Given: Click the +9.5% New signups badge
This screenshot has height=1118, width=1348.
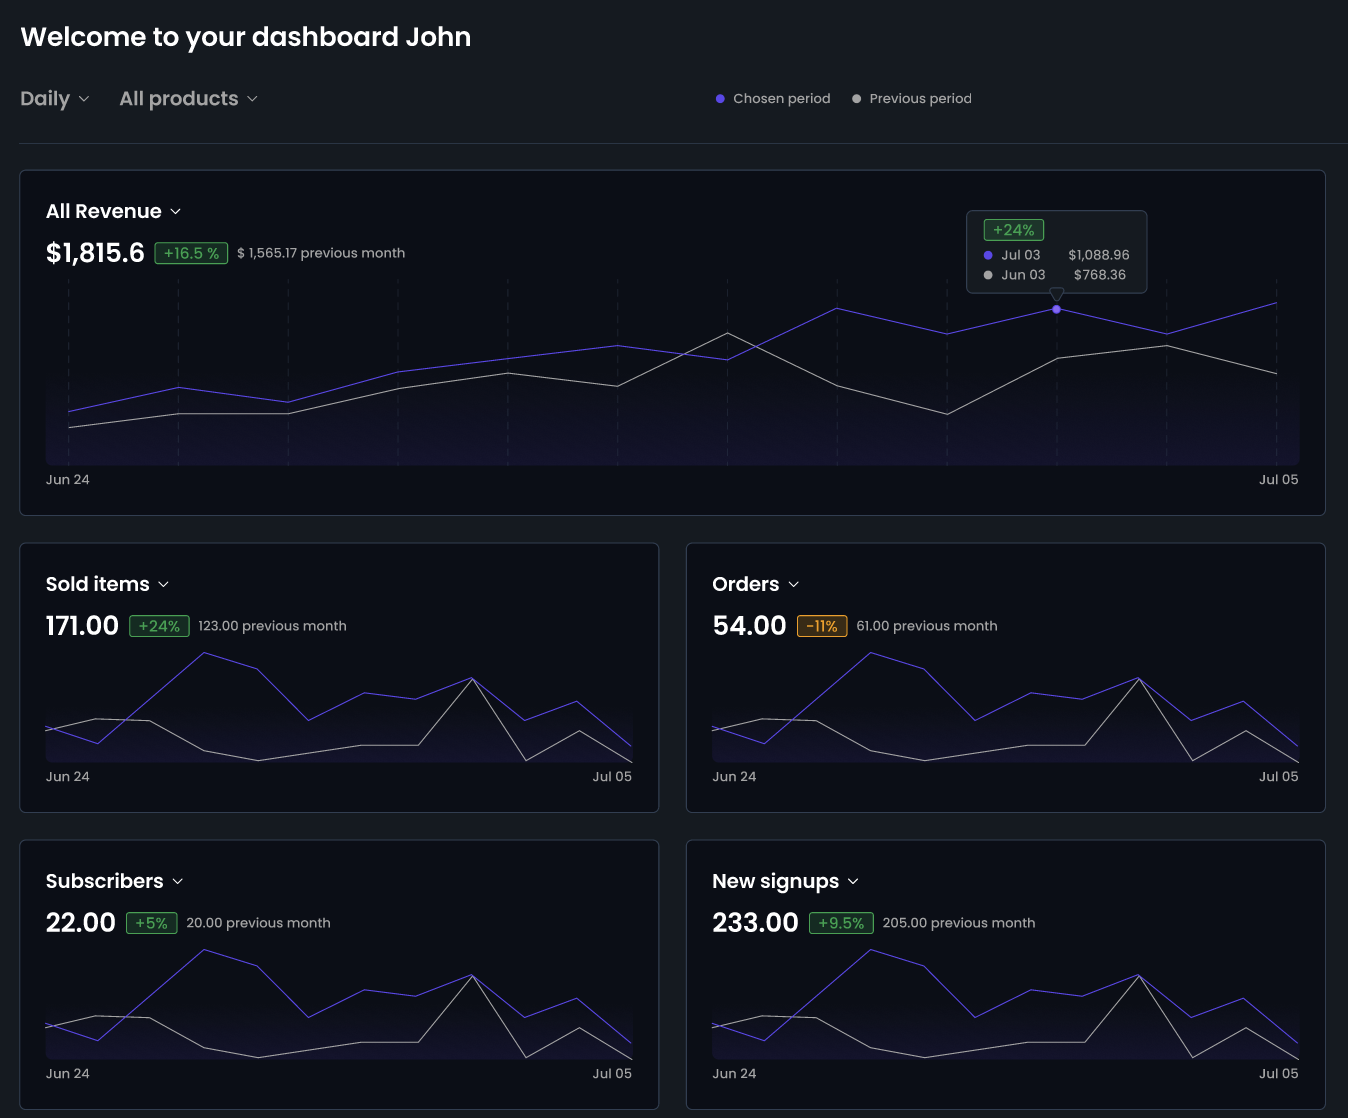Looking at the screenshot, I should click(841, 923).
